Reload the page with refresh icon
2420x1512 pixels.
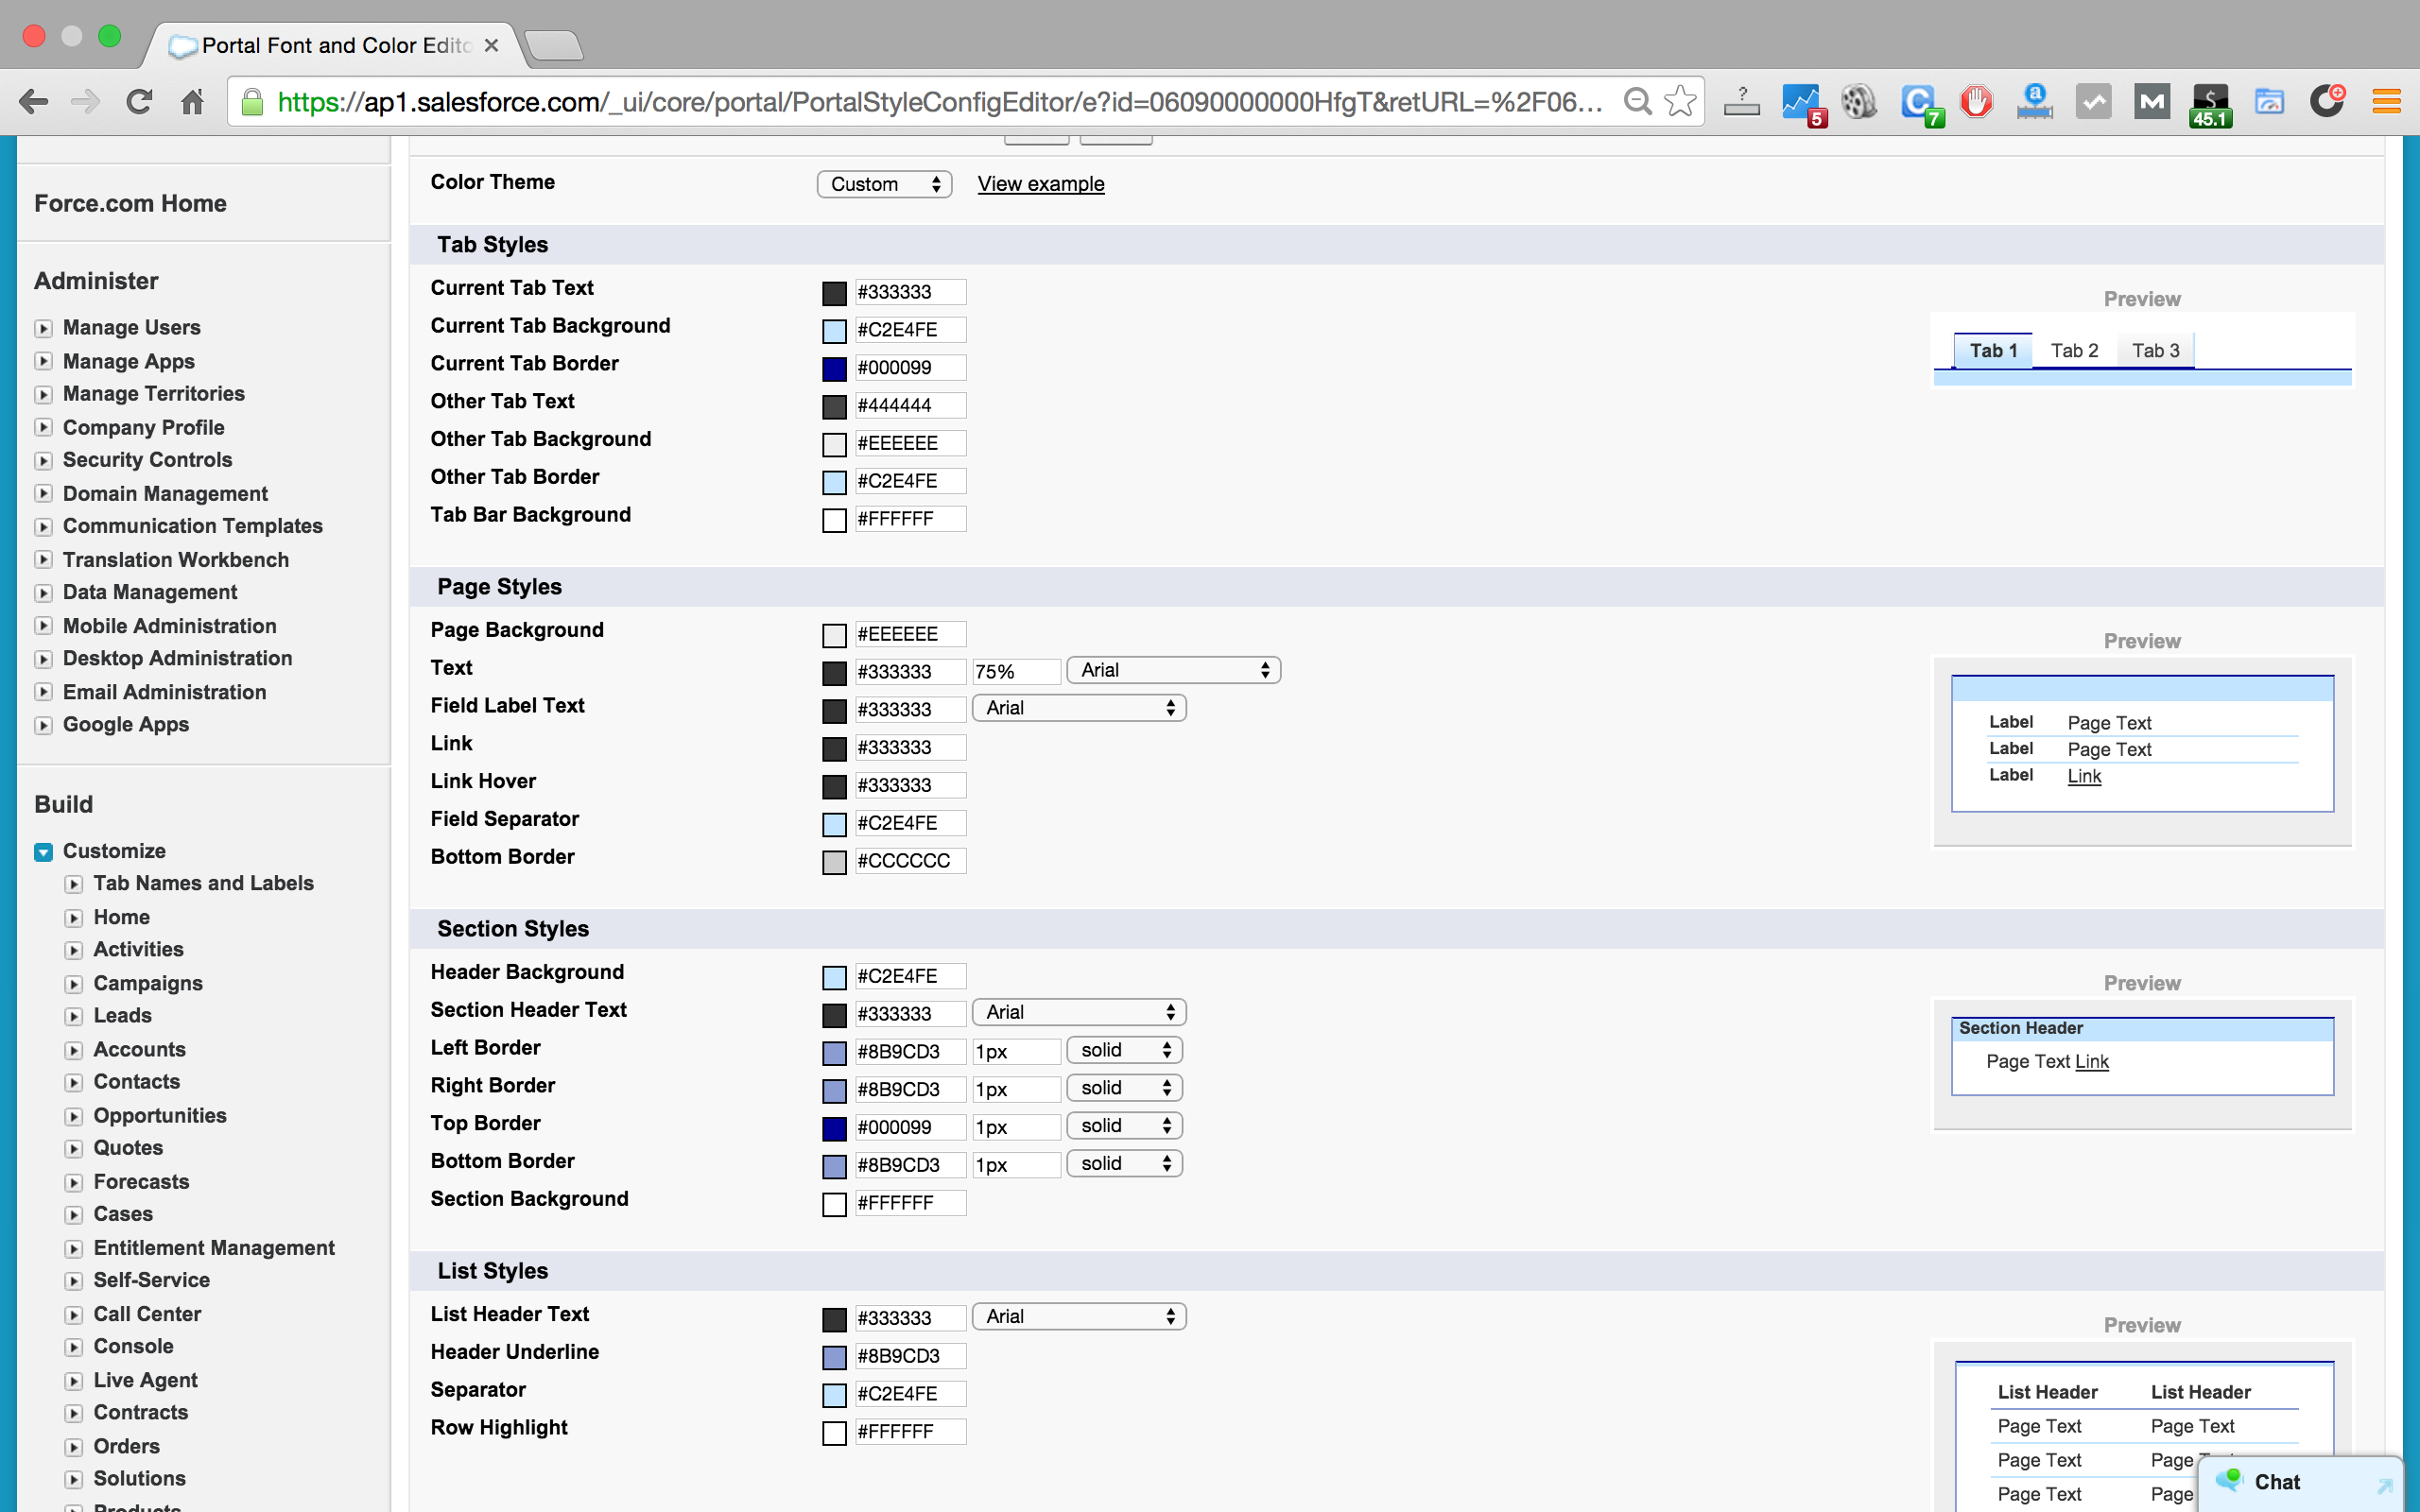[139, 101]
